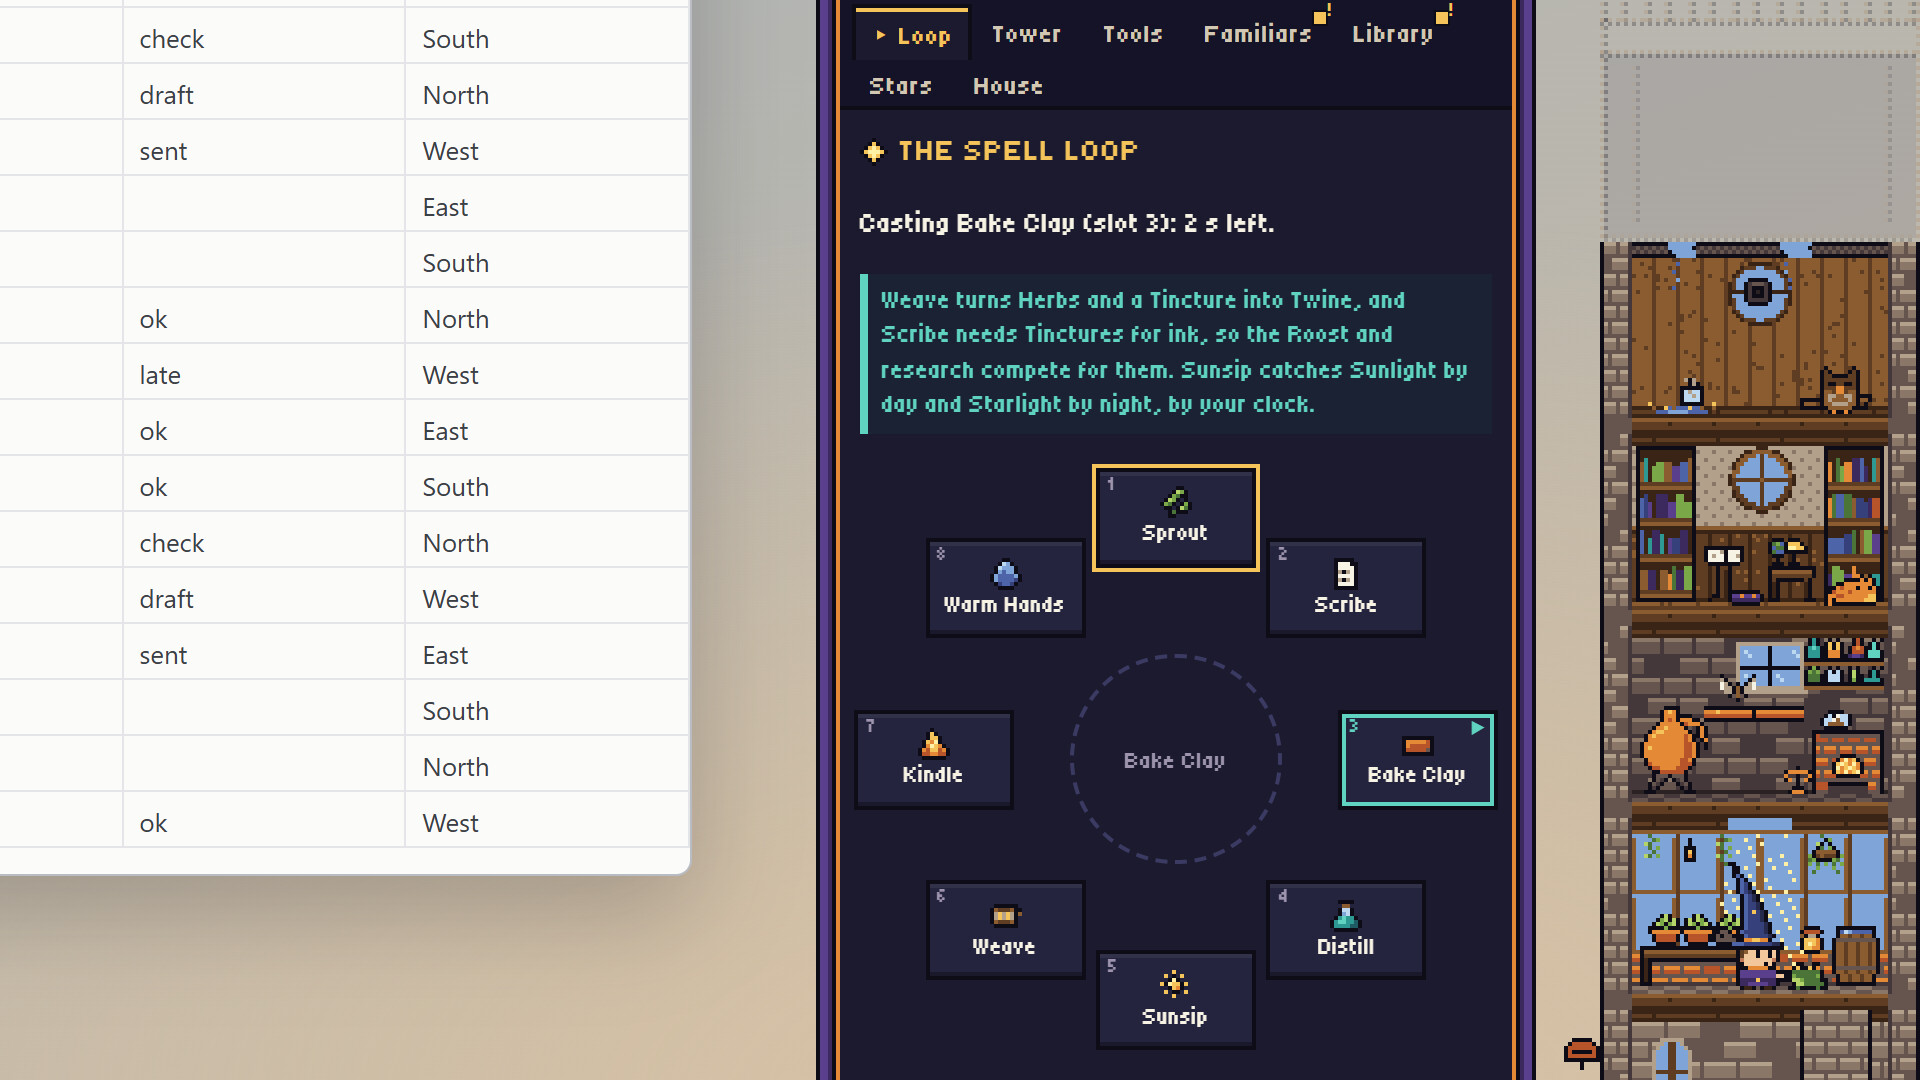Select the Scribe spell in slot 2
This screenshot has height=1080, width=1920.
click(1345, 588)
